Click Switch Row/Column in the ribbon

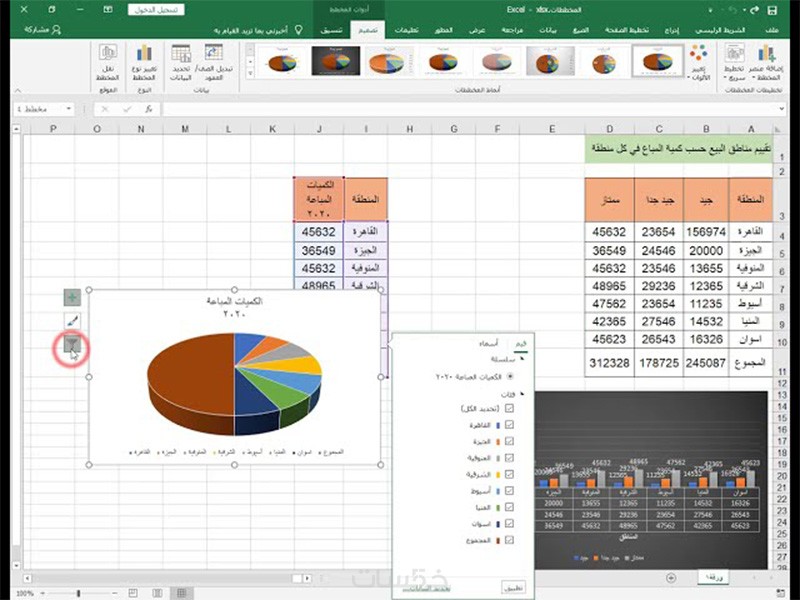coord(213,62)
